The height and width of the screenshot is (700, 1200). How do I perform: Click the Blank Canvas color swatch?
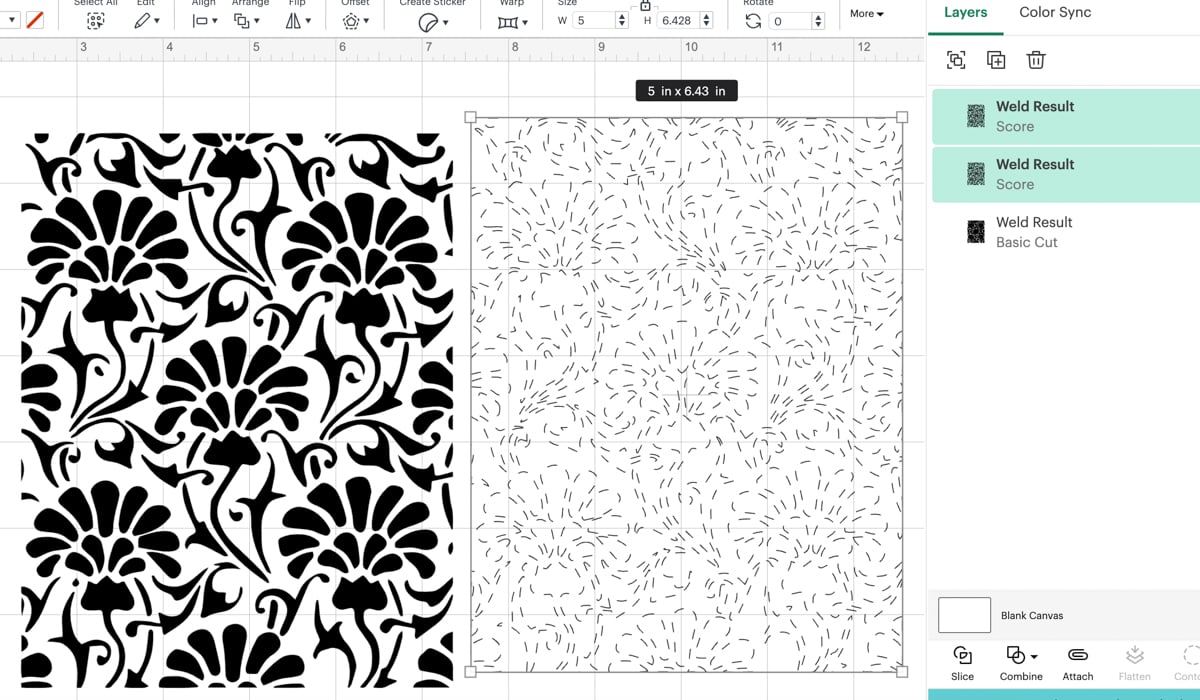tap(963, 615)
